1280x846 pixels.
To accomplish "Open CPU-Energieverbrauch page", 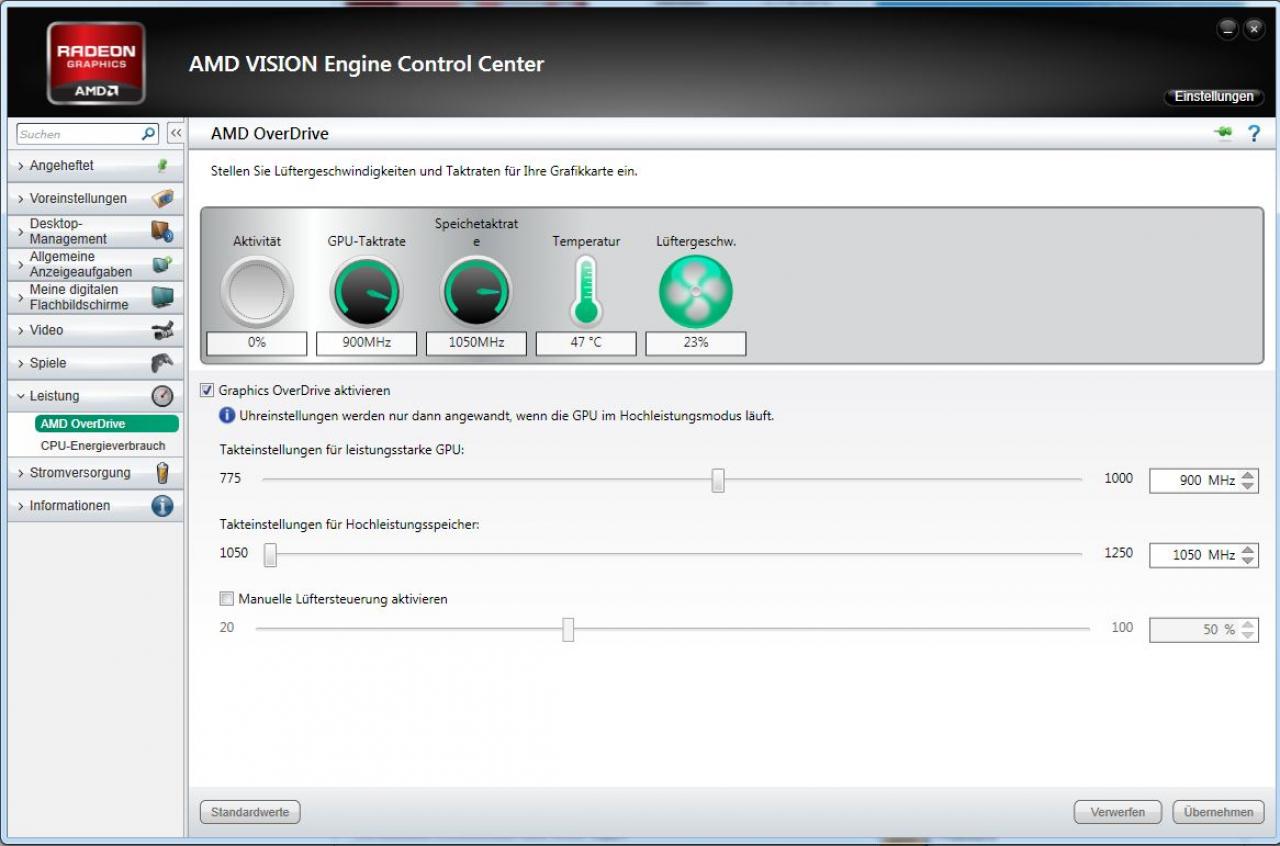I will pyautogui.click(x=103, y=446).
